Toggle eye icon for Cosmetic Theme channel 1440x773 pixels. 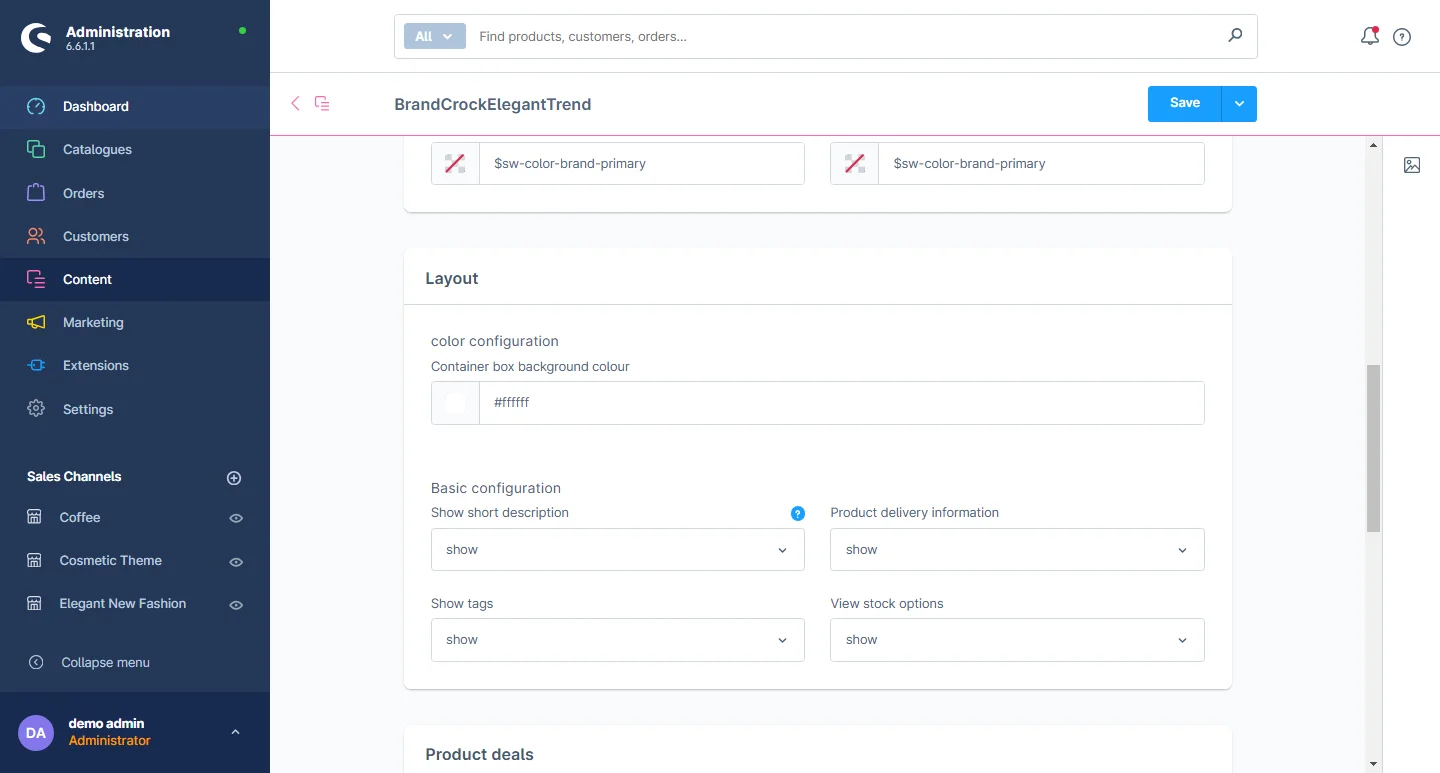pyautogui.click(x=236, y=562)
